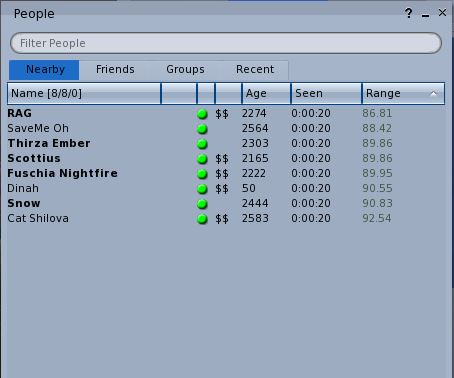Viewport: 454px width, 378px height.
Task: Click the People panel title
Action: (34, 14)
